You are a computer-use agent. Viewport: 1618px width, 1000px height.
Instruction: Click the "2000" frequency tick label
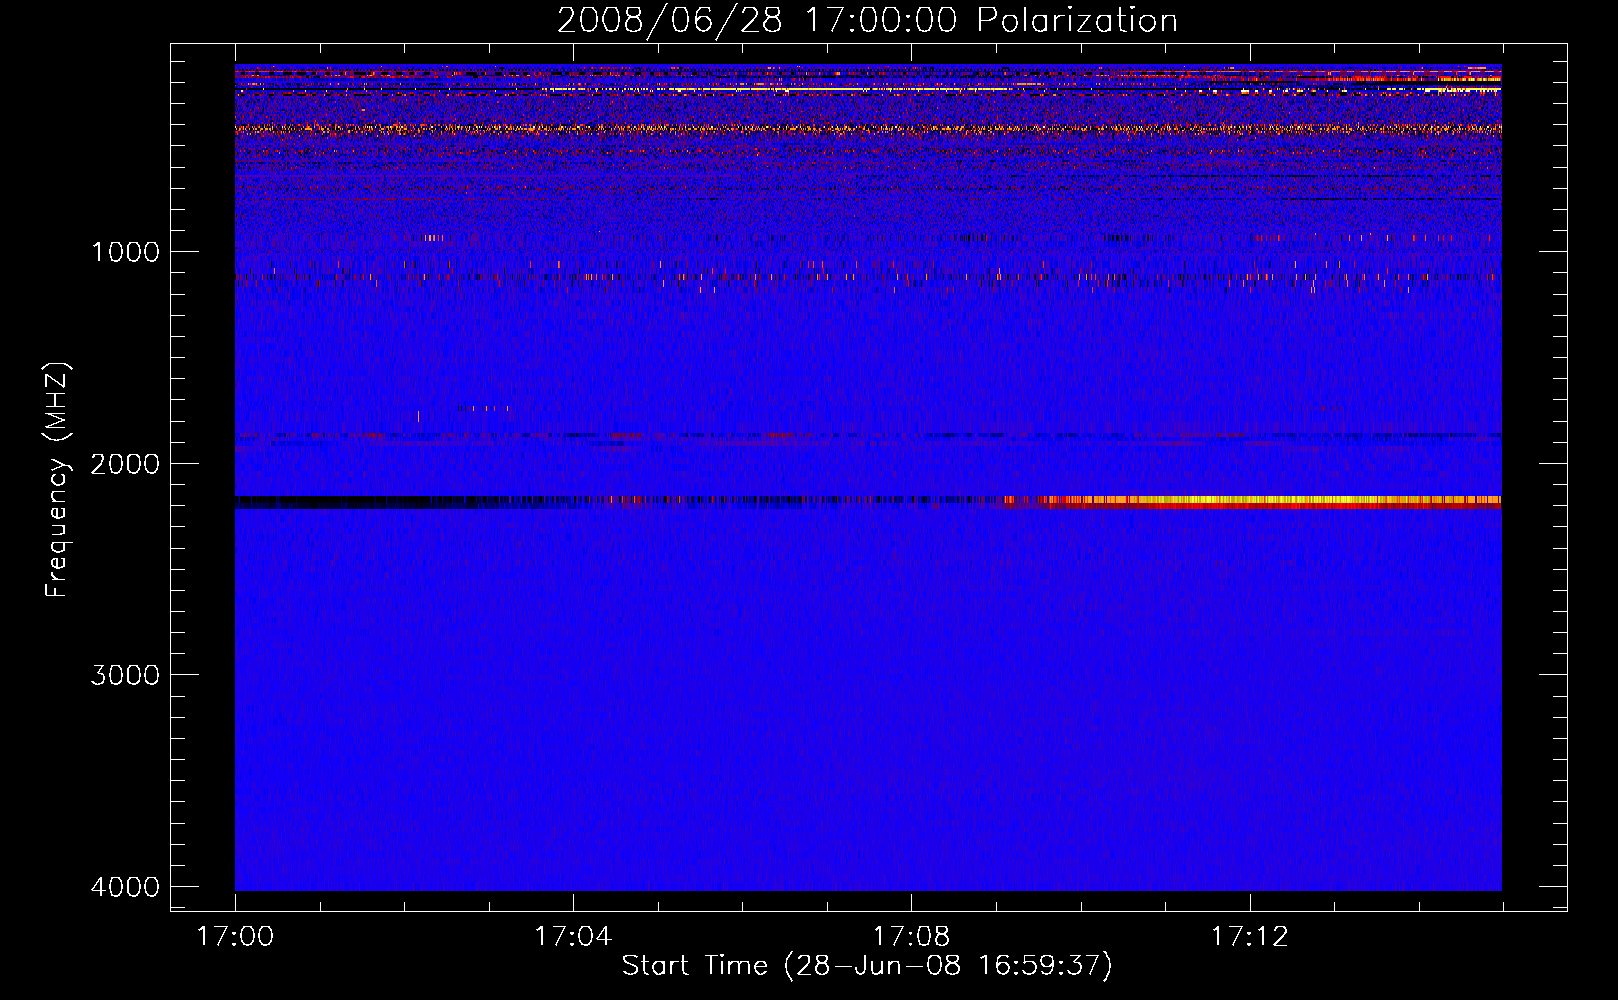125,464
